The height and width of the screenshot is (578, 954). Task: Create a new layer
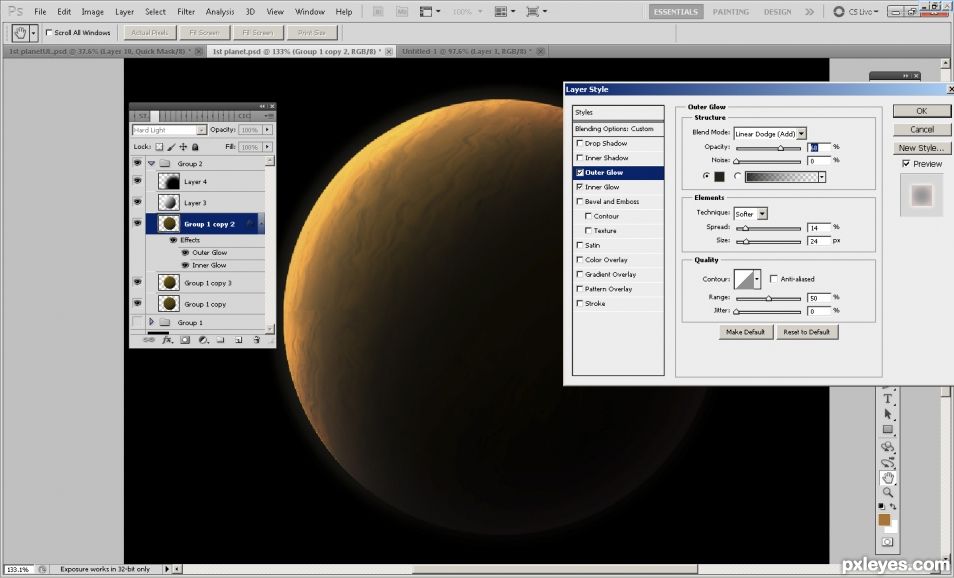(238, 340)
